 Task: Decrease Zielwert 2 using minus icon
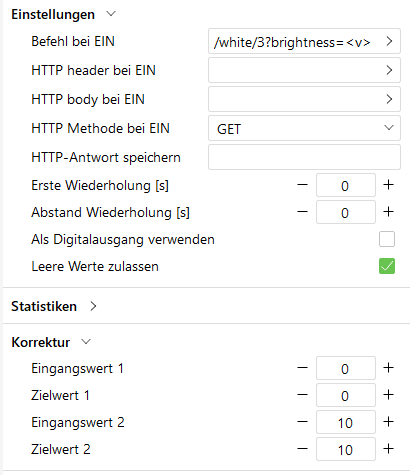[302, 449]
